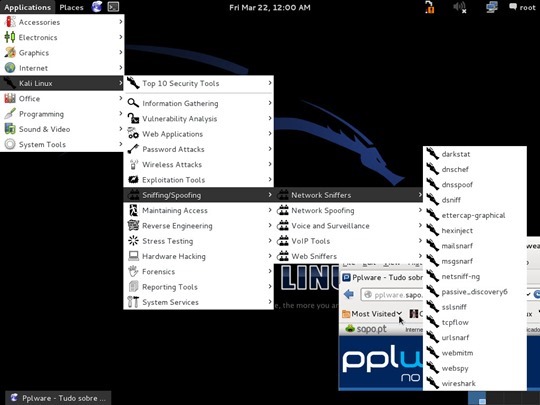Expand the Electronics submenu arrow
The height and width of the screenshot is (405, 540).
tap(121, 37)
